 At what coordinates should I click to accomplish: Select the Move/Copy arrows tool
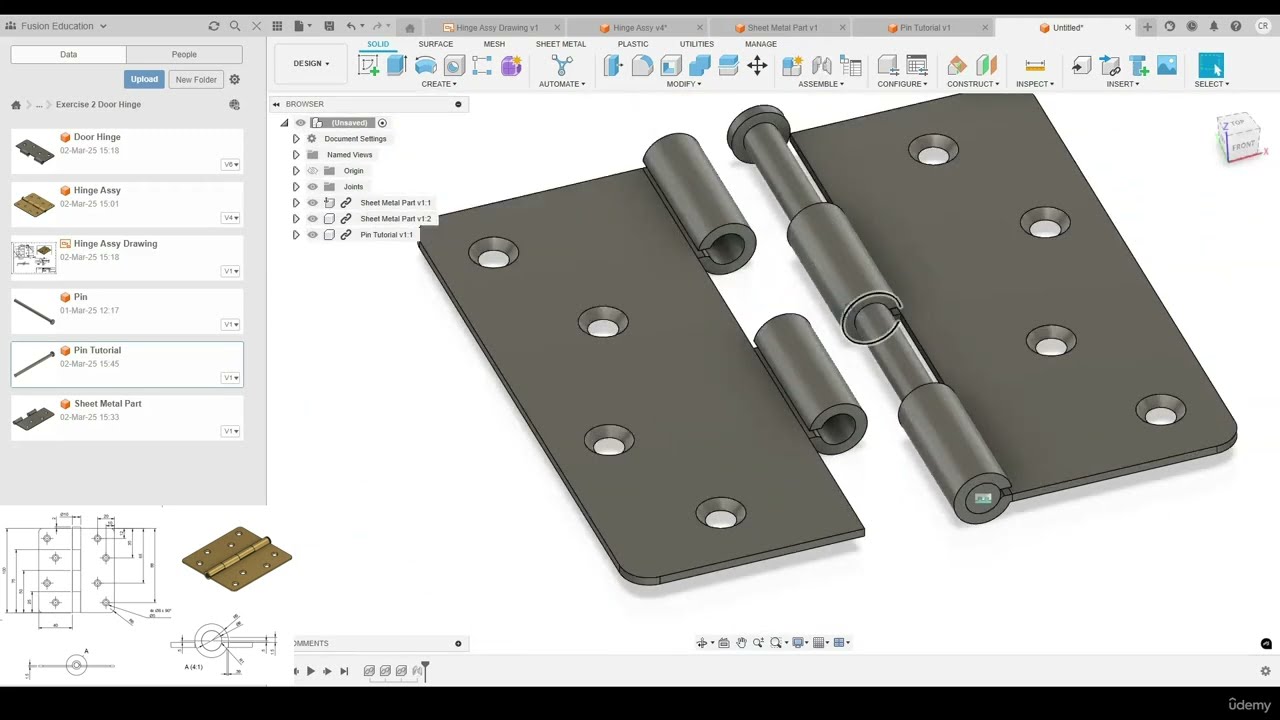(757, 66)
